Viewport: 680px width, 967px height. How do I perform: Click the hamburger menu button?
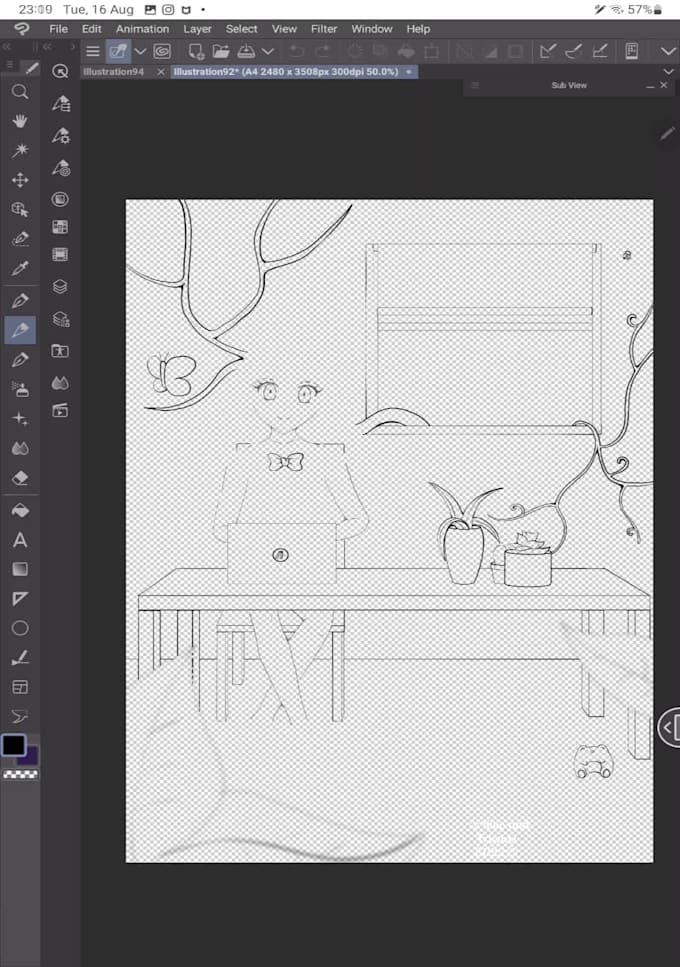click(92, 51)
